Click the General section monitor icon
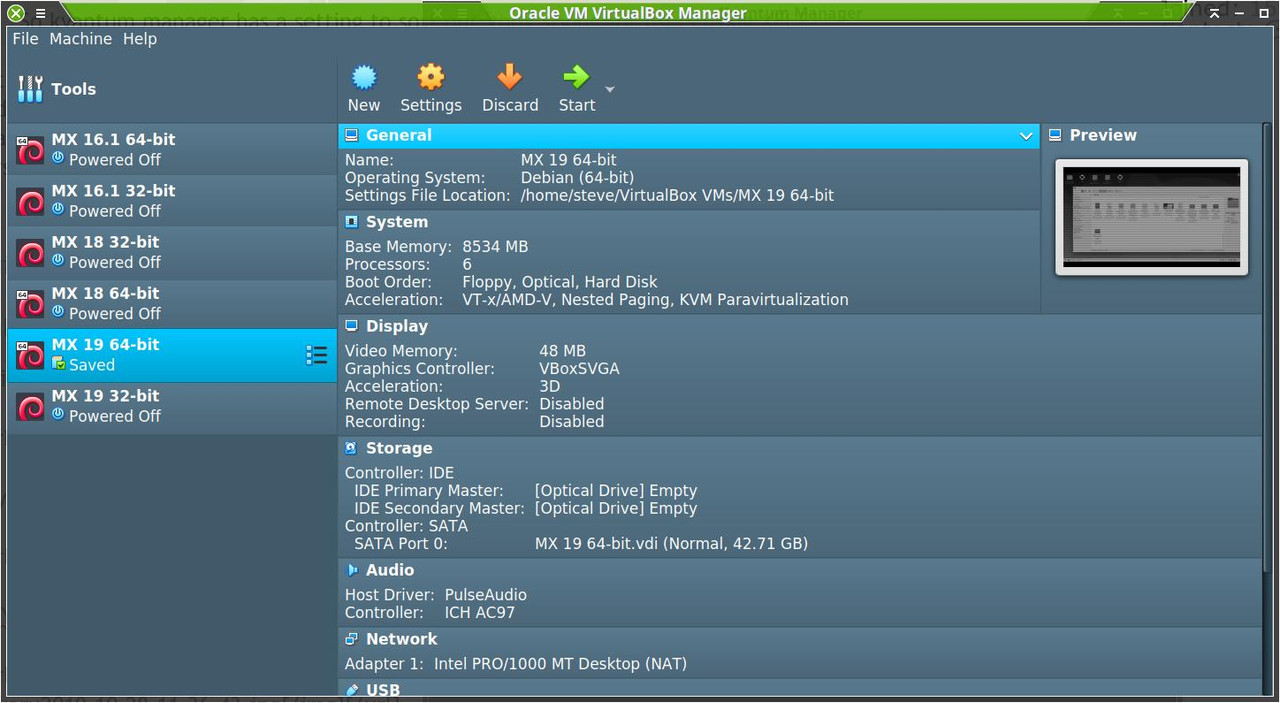This screenshot has height=703, width=1280. pyautogui.click(x=352, y=135)
